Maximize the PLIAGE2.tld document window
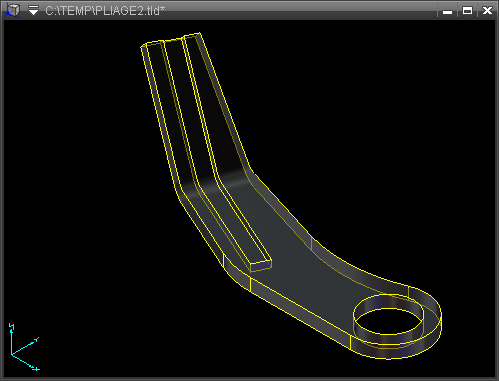 click(467, 11)
